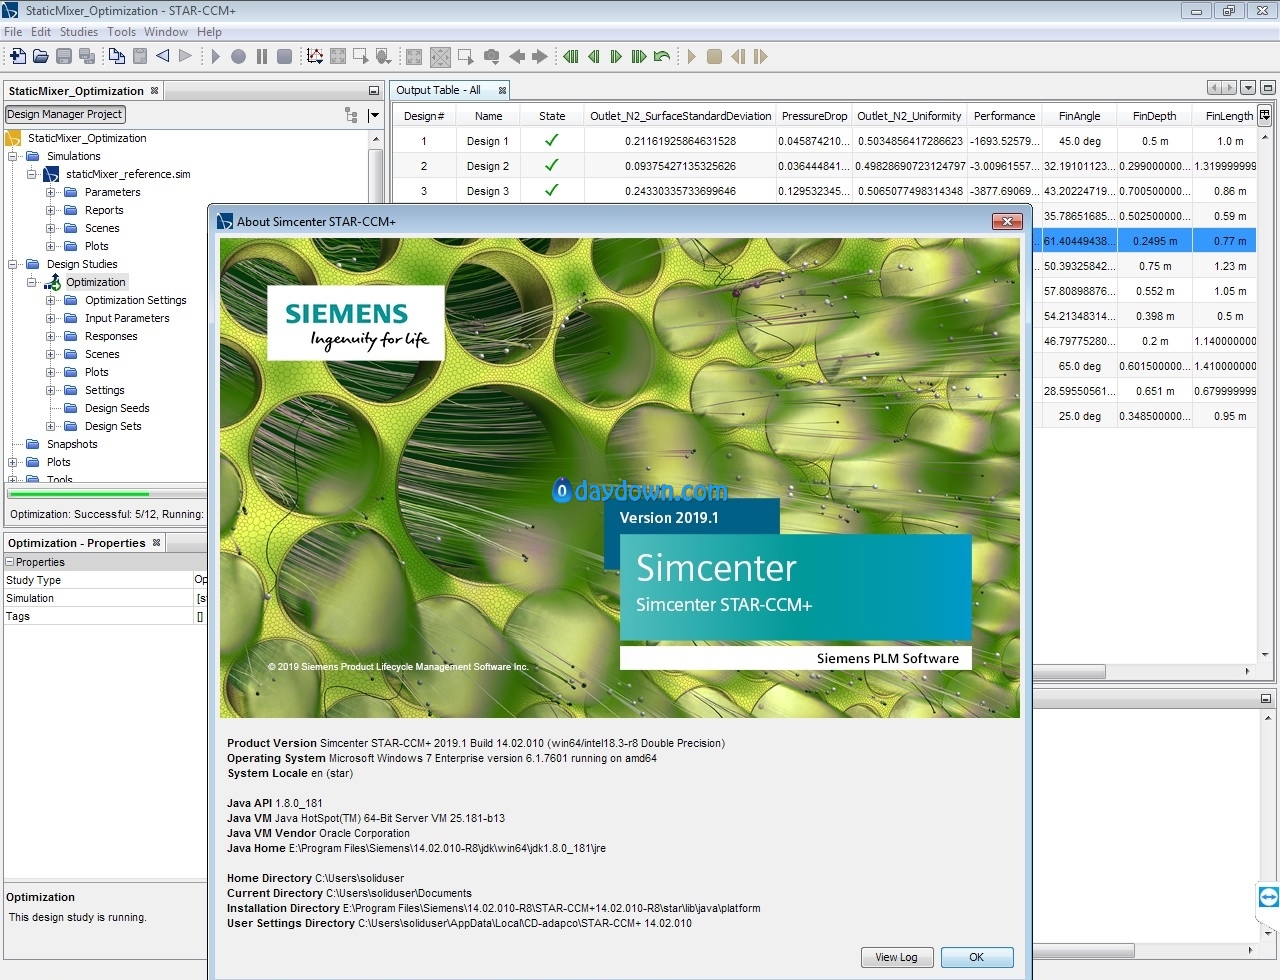Open the File menu
Image resolution: width=1280 pixels, height=980 pixels.
13,32
